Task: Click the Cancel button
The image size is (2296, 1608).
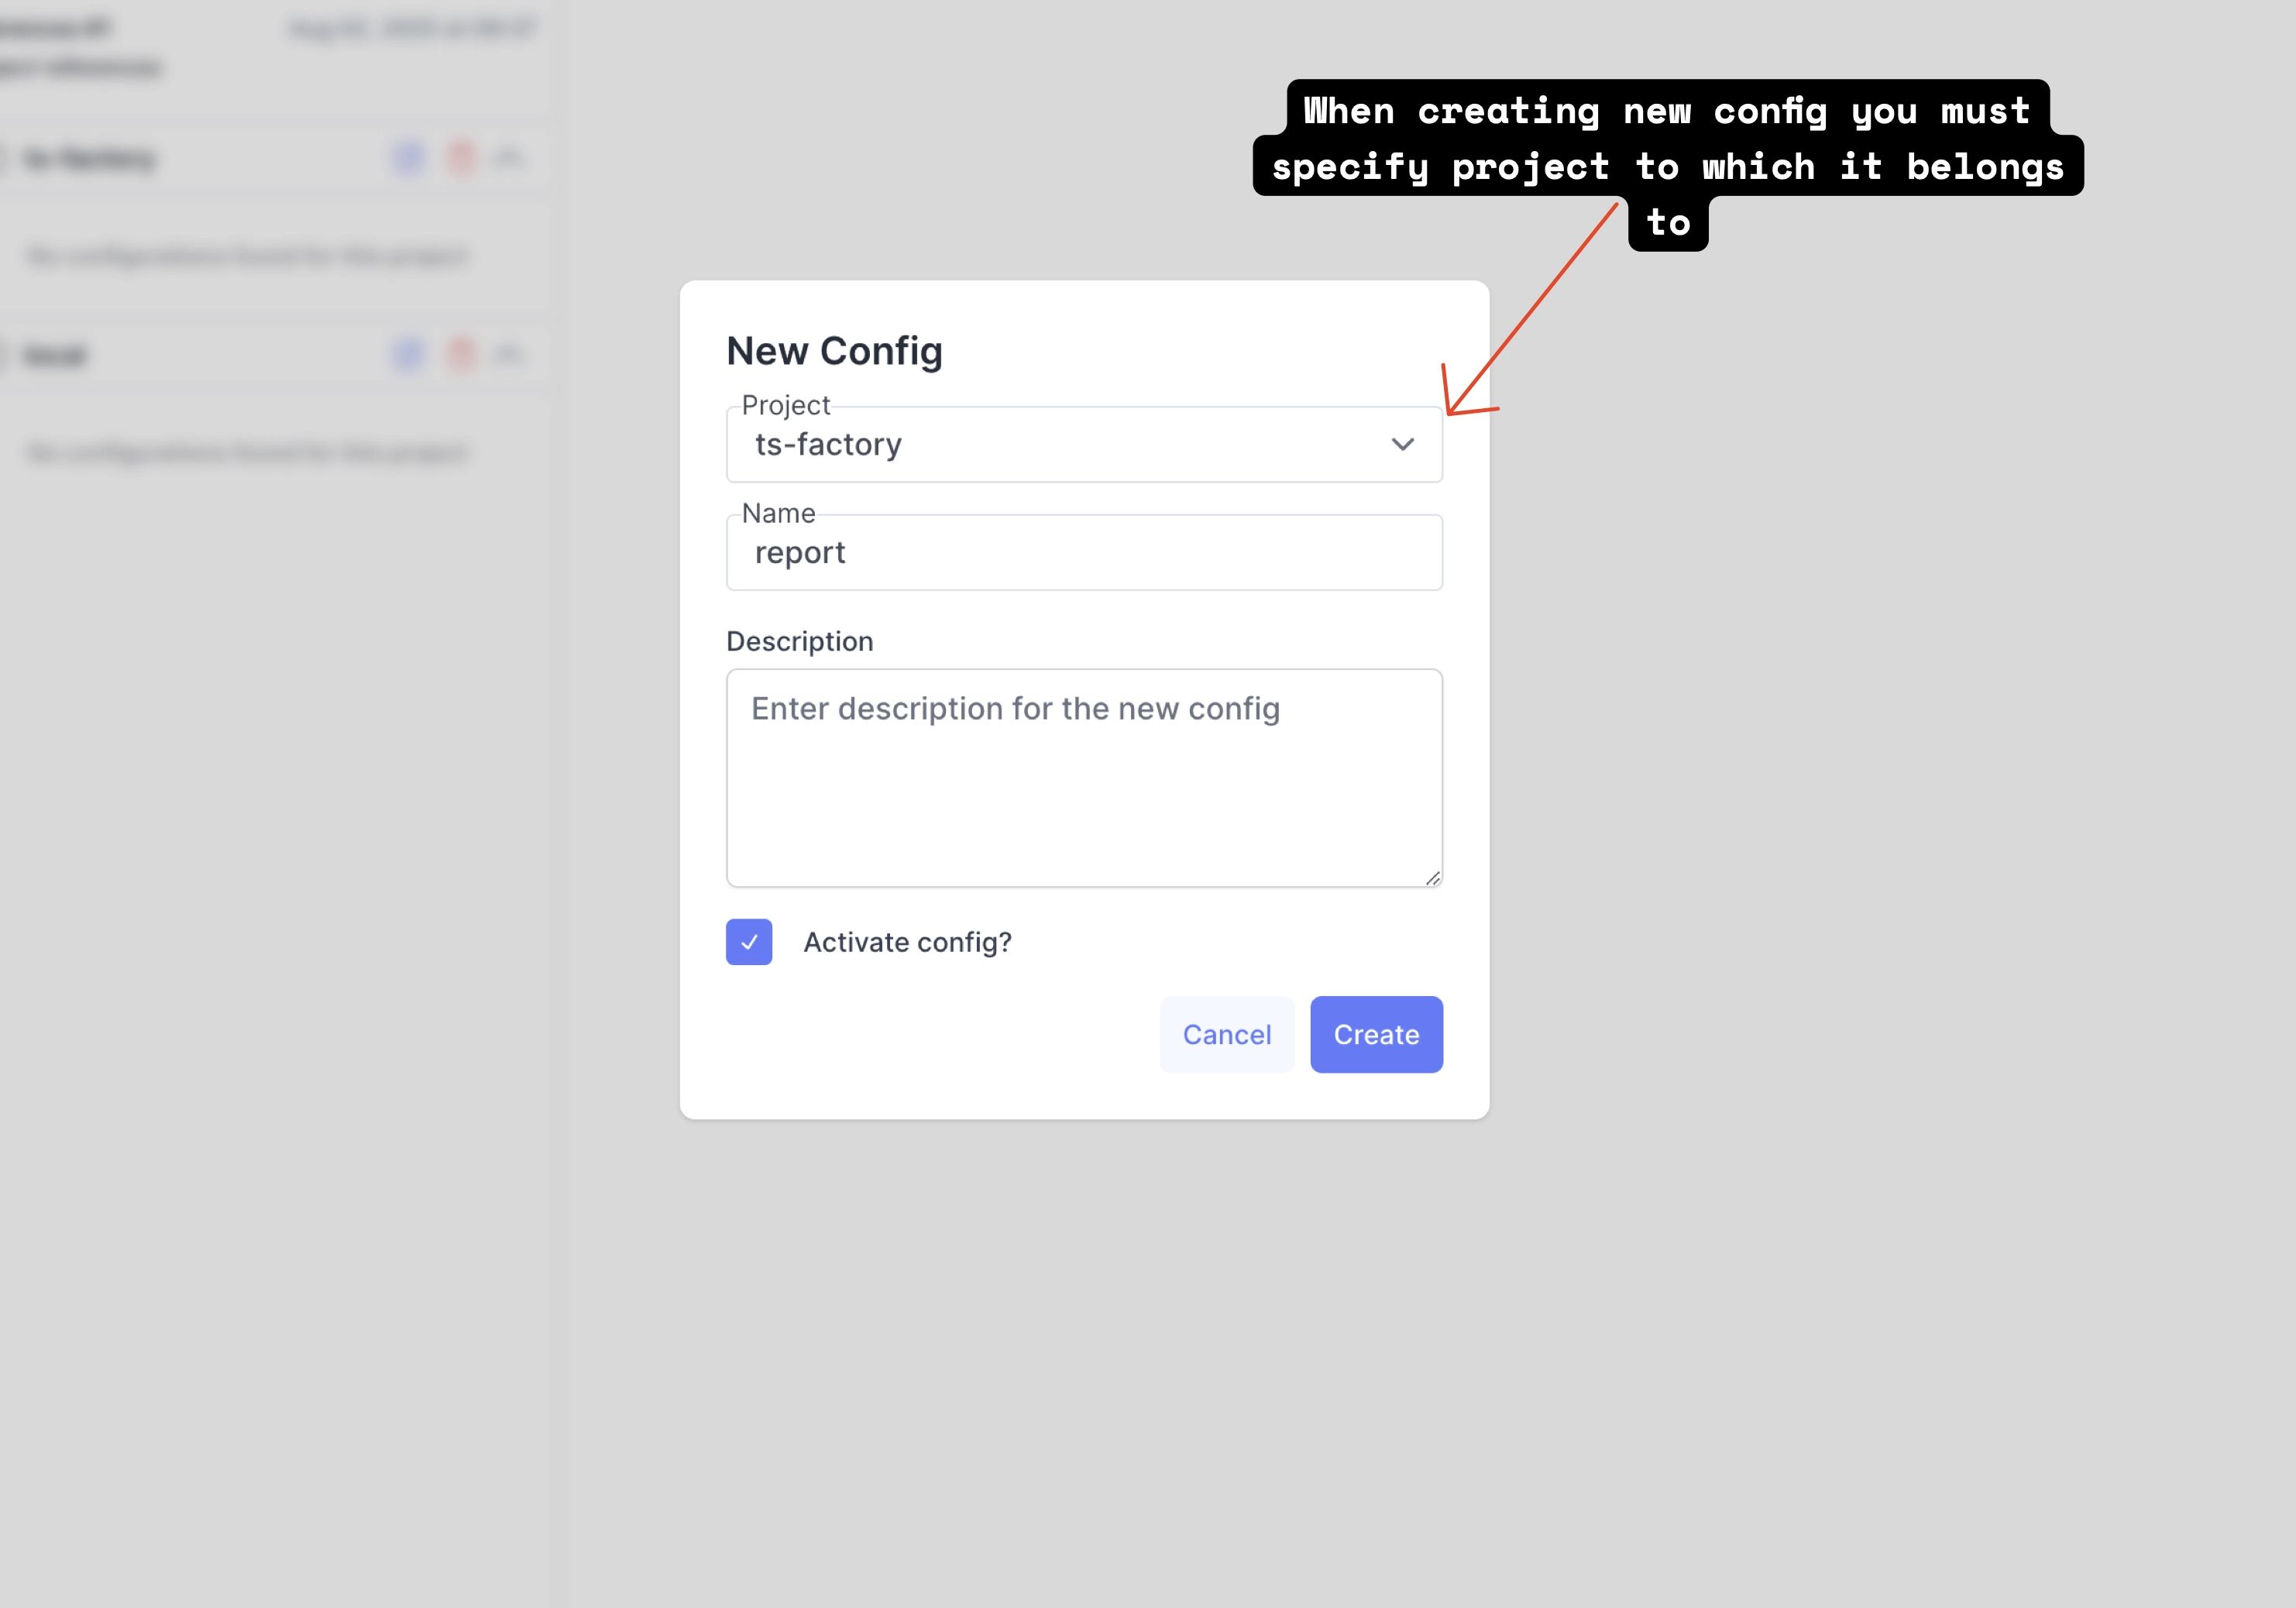Action: [1227, 1034]
